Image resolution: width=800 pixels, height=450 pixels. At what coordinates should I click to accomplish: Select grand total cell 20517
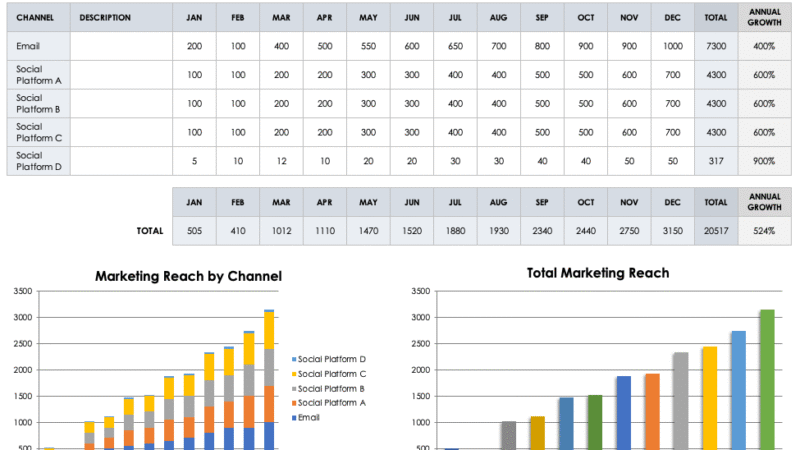(x=716, y=231)
